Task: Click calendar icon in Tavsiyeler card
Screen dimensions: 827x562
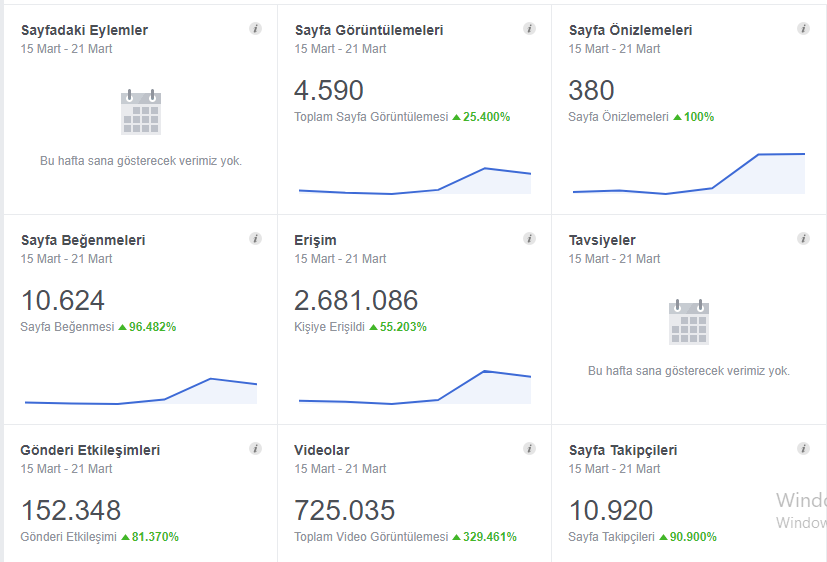Action: point(689,322)
